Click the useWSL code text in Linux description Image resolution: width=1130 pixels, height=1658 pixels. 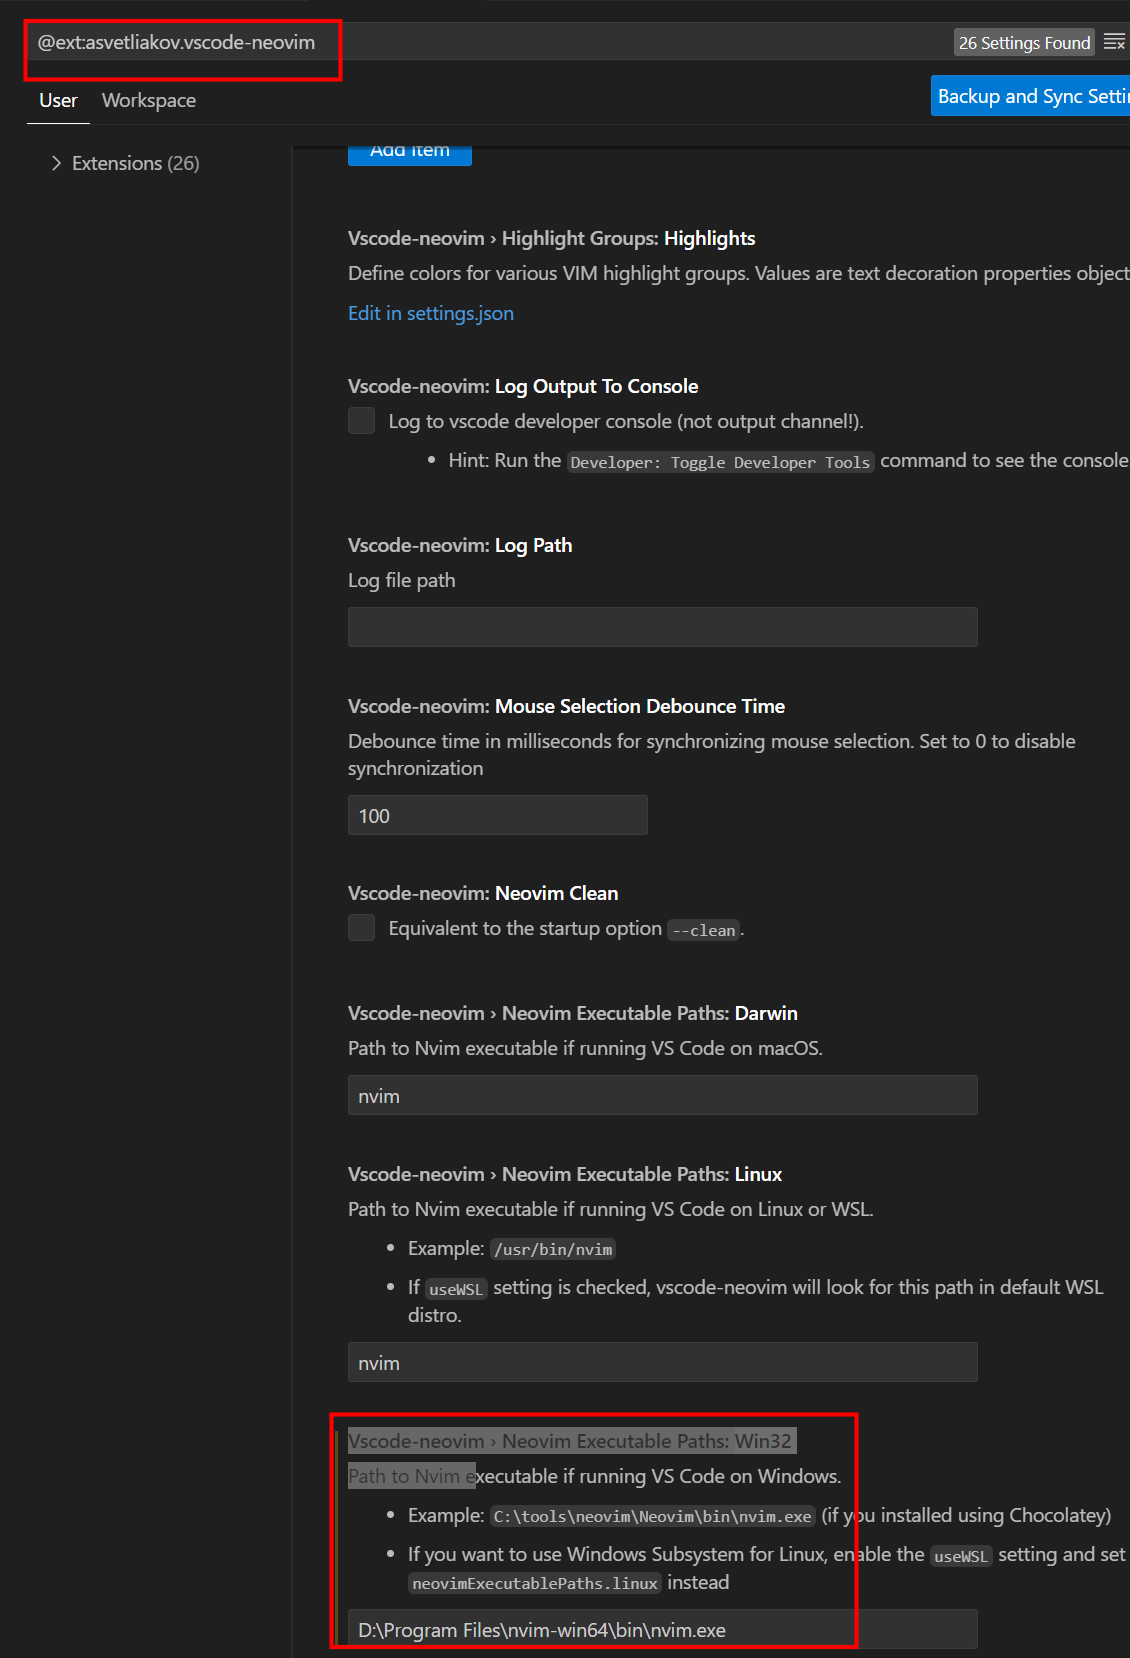456,1289
